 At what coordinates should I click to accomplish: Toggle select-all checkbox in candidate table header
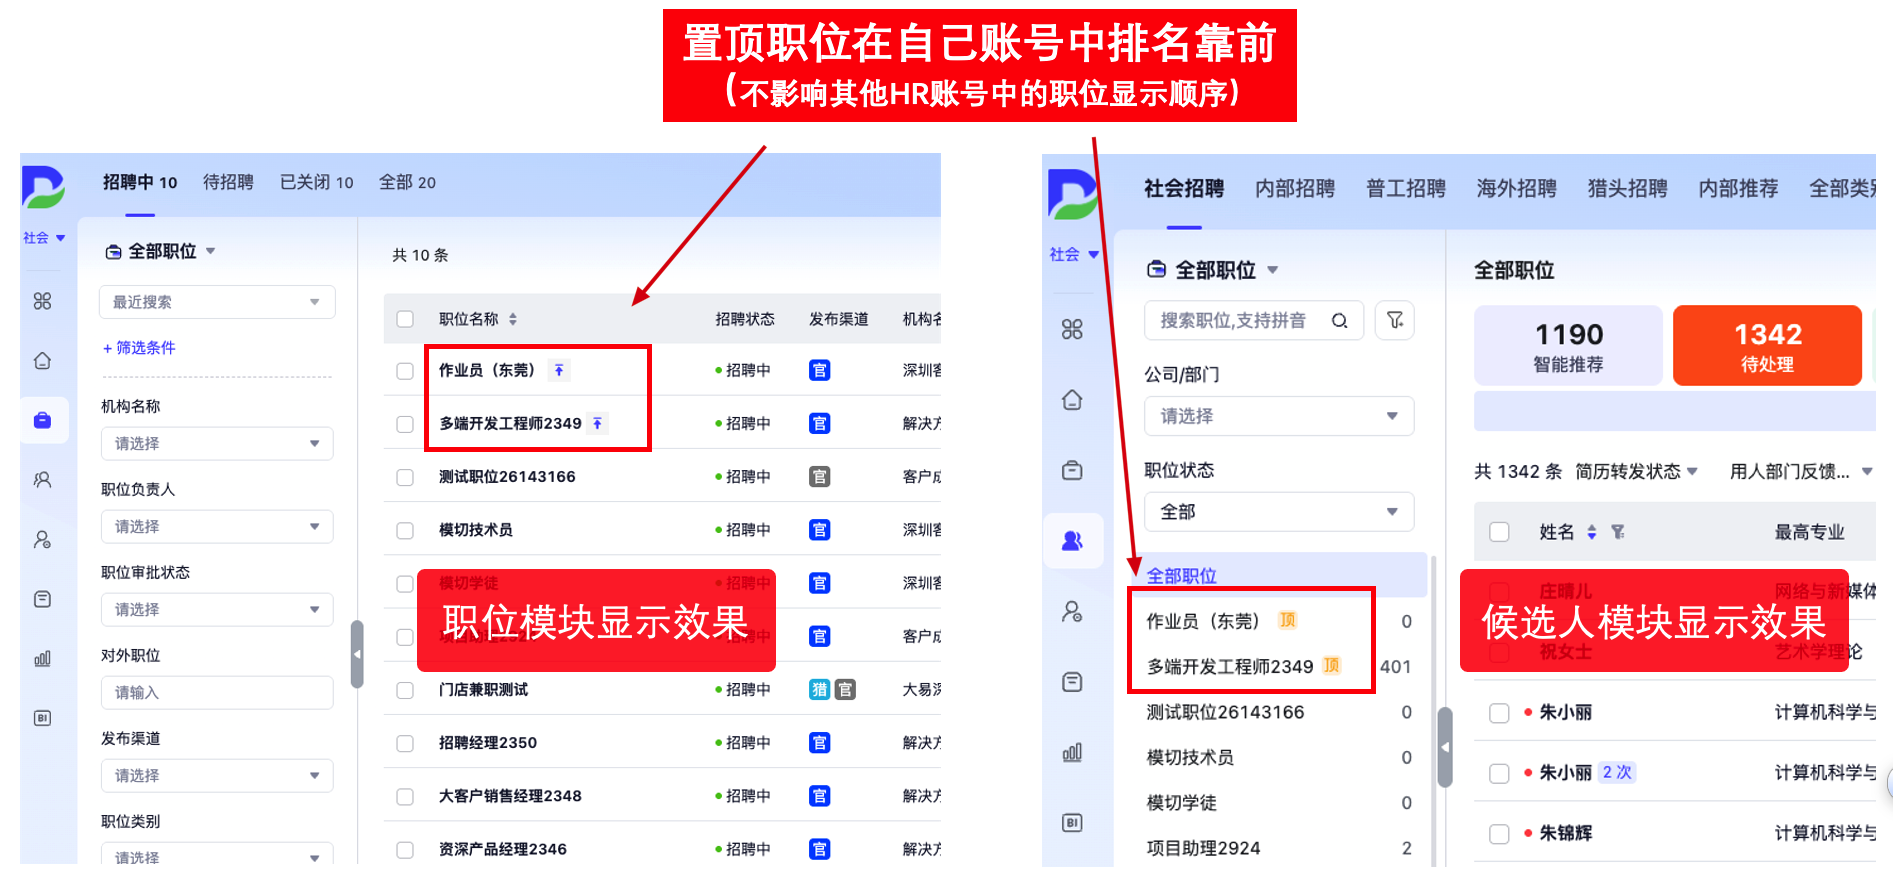[1499, 532]
